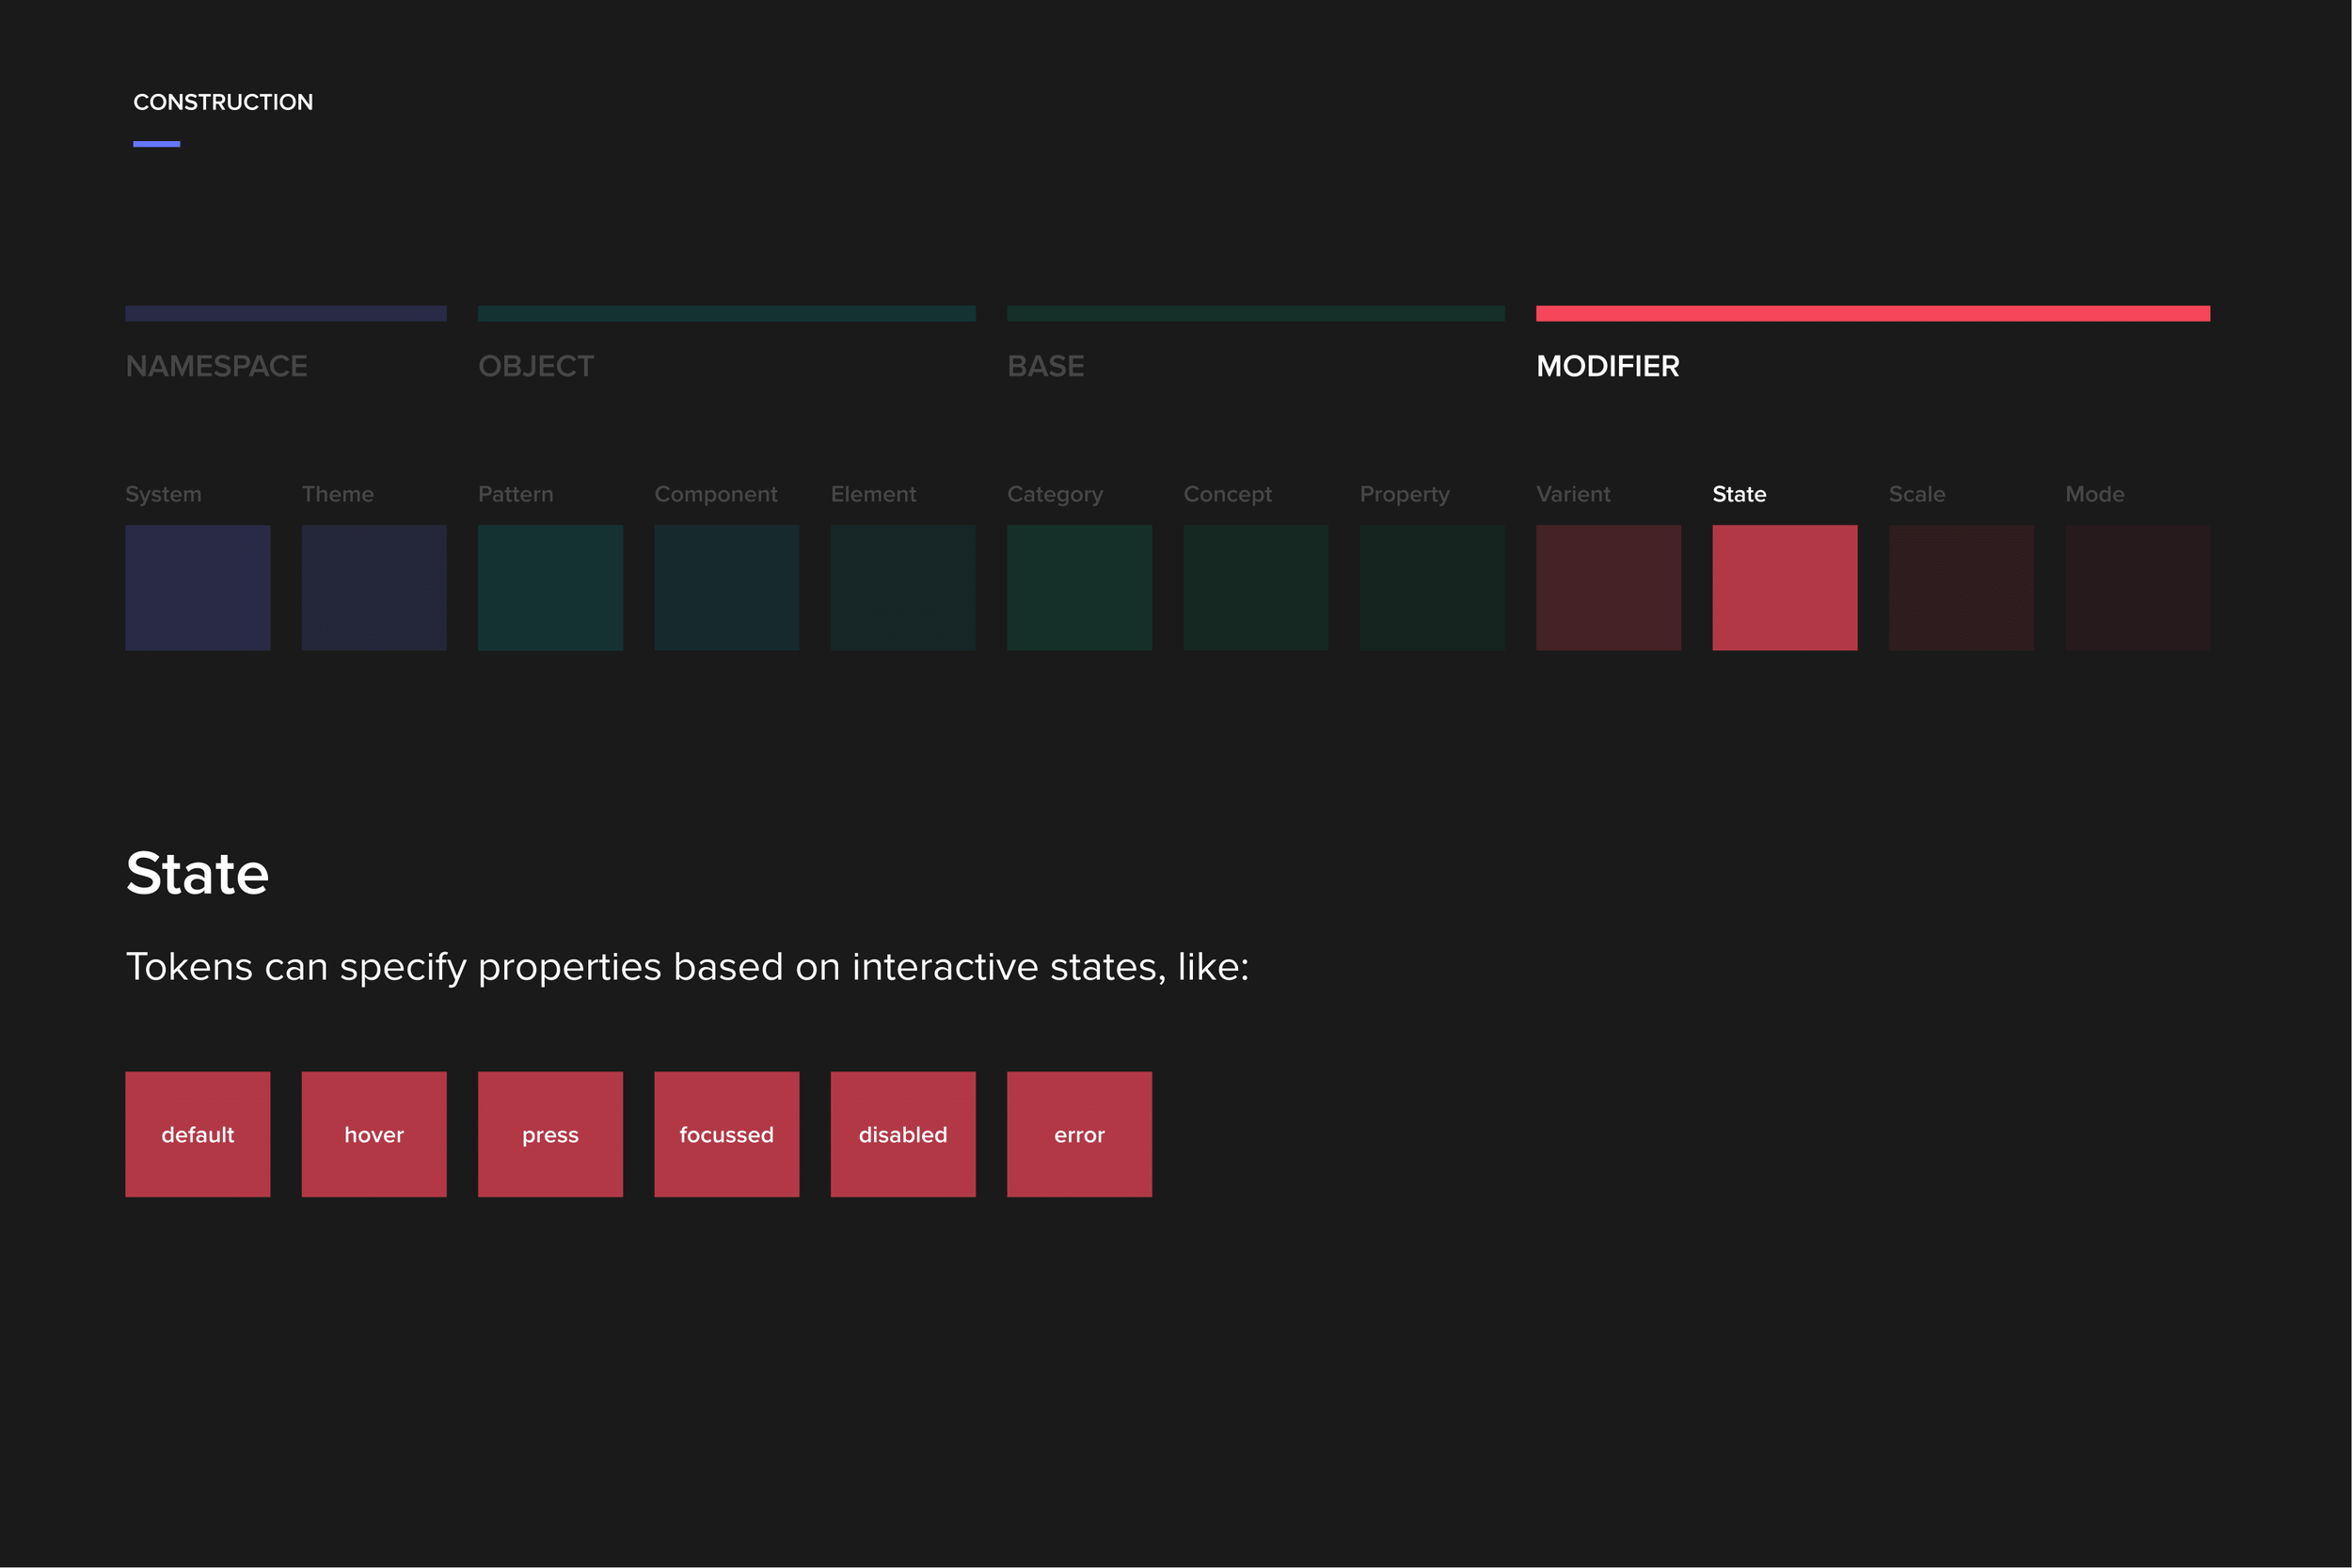Image resolution: width=2352 pixels, height=1568 pixels.
Task: Select the Varient maroon square
Action: click(x=1608, y=587)
